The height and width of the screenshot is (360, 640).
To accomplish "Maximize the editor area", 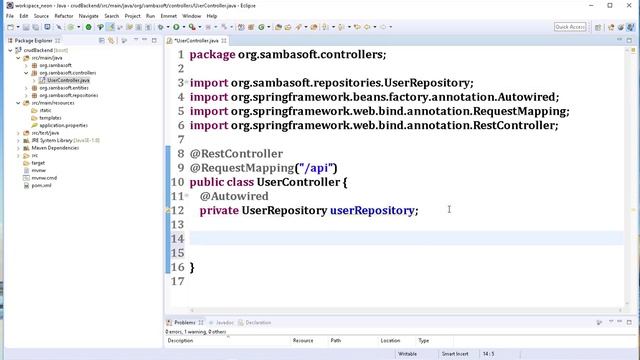I will click(629, 40).
